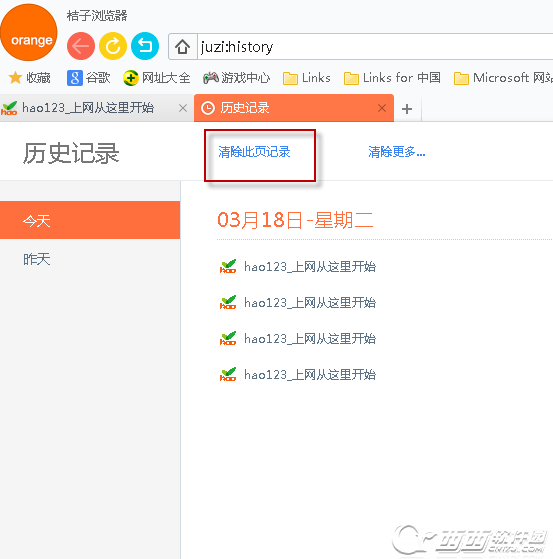
Task: Open the Links bookmark folder
Action: click(307, 78)
